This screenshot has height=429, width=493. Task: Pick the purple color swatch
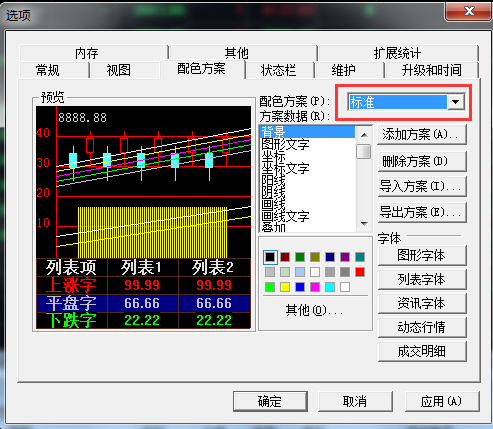(345, 257)
